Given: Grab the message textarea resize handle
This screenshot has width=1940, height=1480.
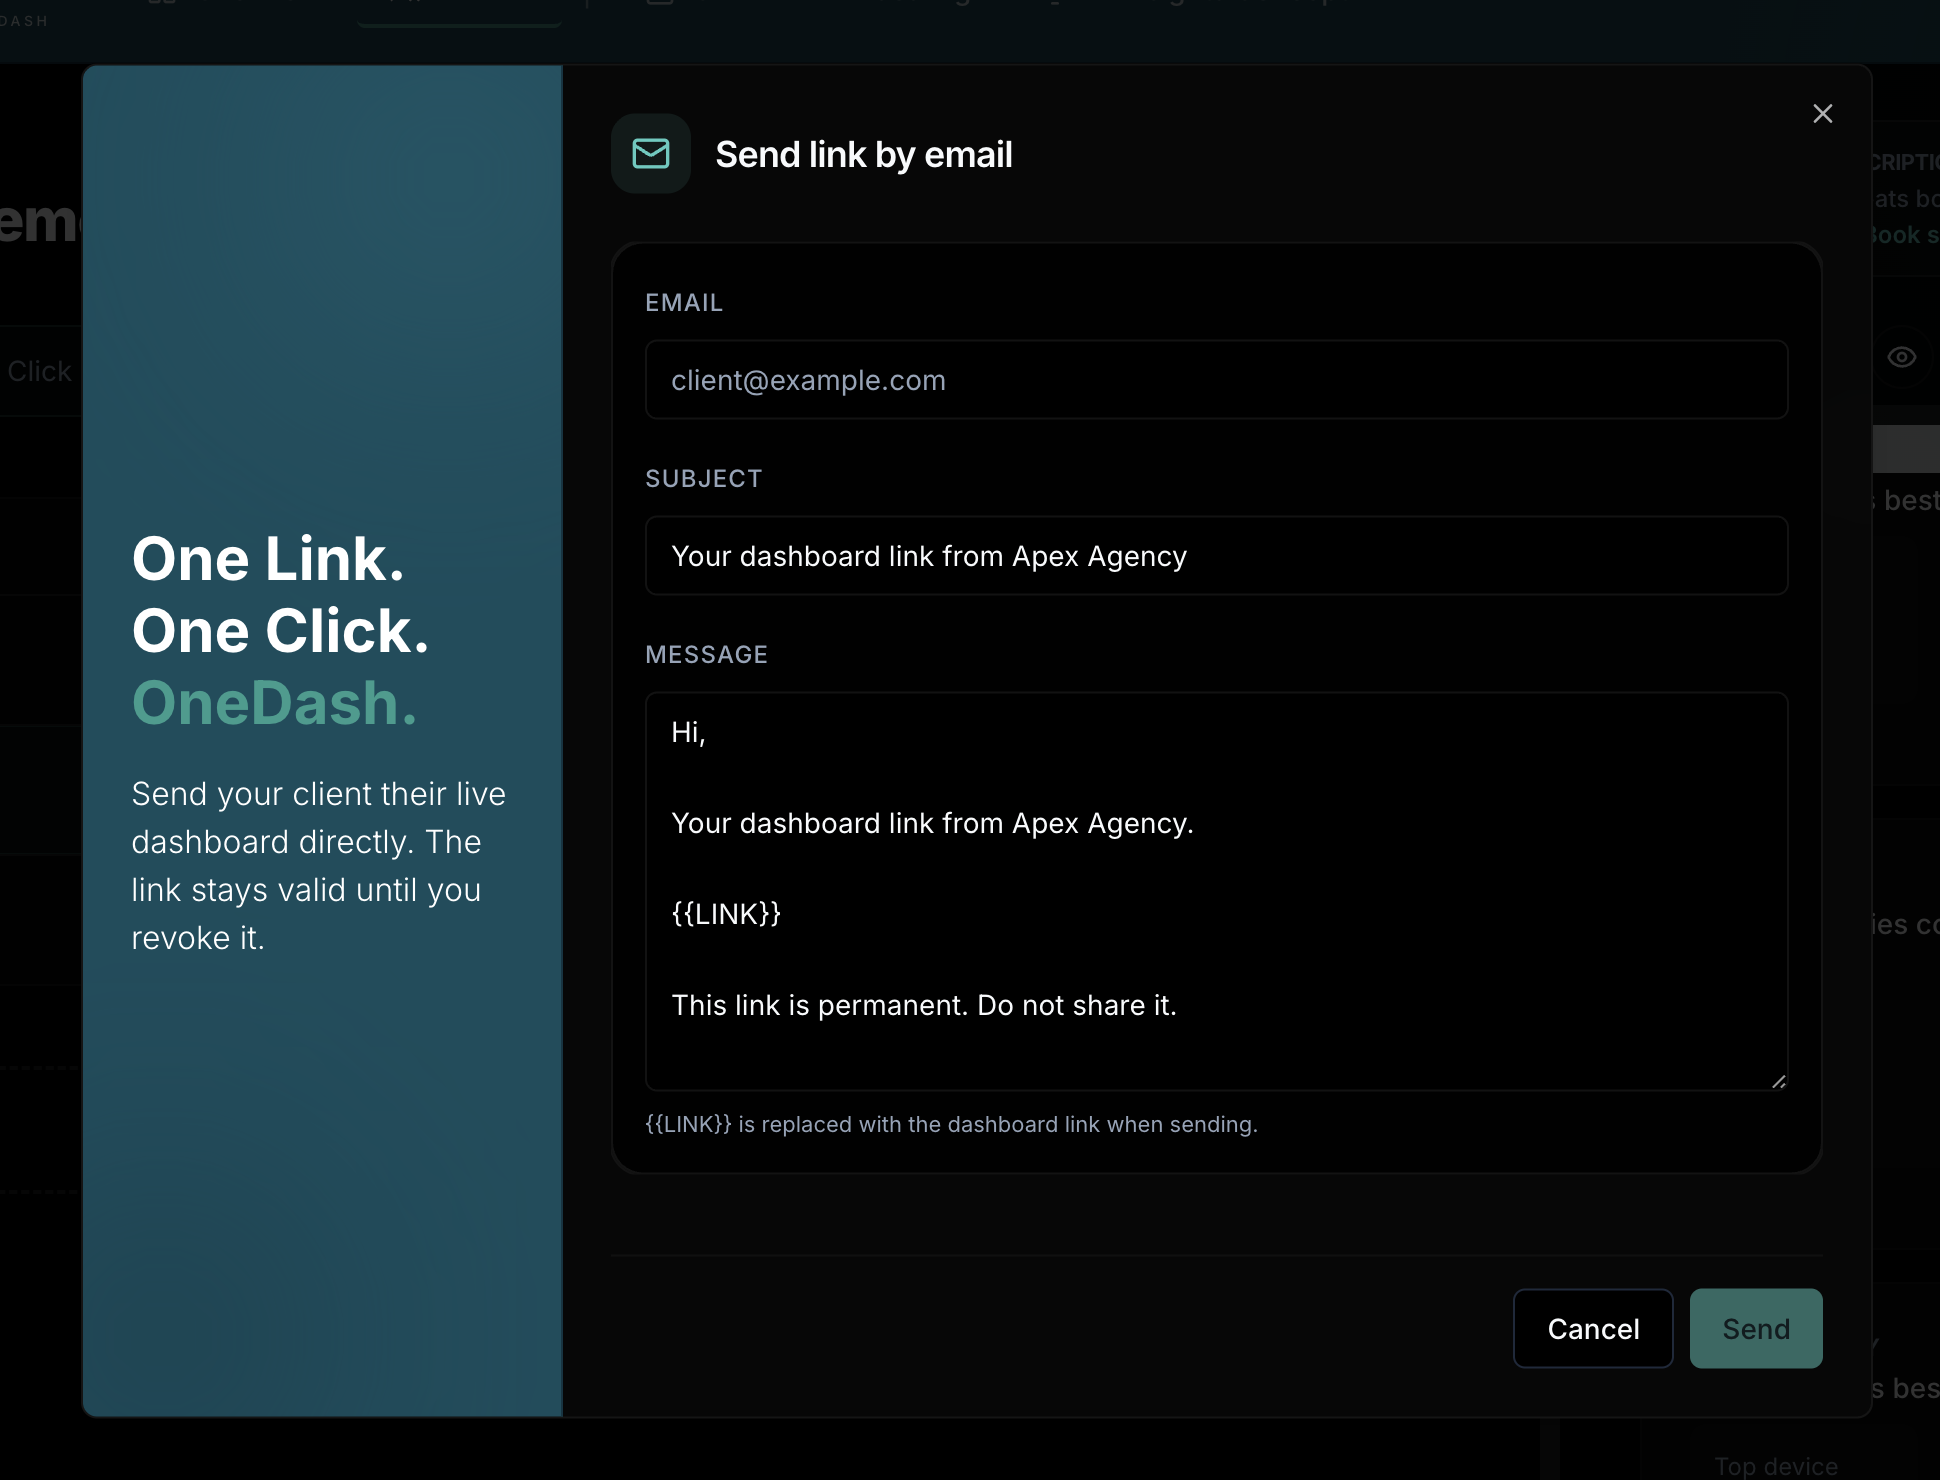Looking at the screenshot, I should tap(1778, 1081).
